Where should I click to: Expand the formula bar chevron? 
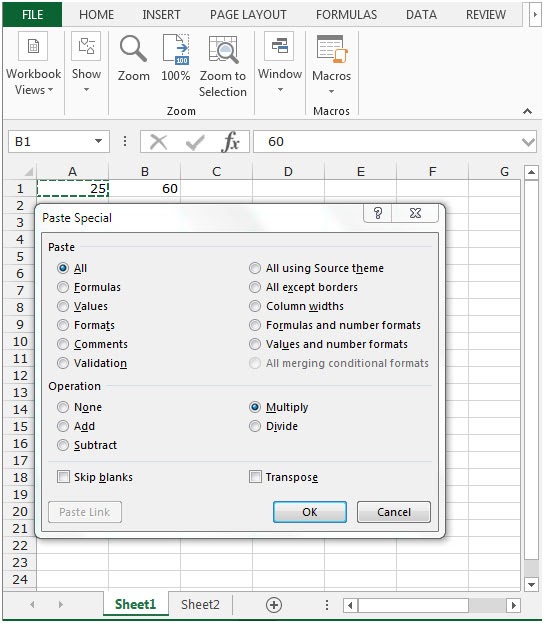pos(528,141)
